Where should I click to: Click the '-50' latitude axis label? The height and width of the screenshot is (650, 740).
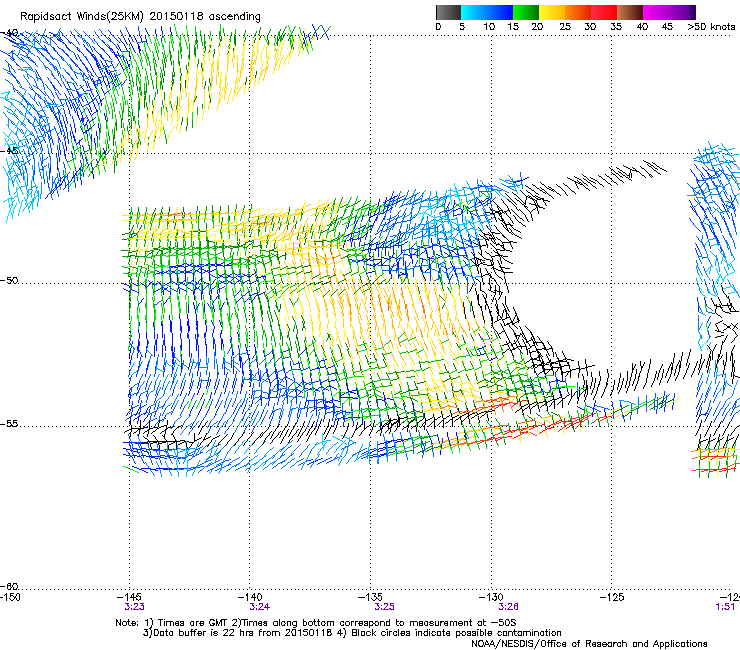point(9,280)
